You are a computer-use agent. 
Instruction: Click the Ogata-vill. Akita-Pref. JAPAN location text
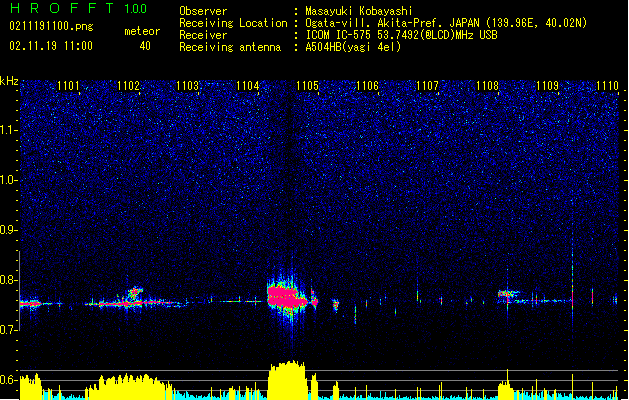click(446, 23)
